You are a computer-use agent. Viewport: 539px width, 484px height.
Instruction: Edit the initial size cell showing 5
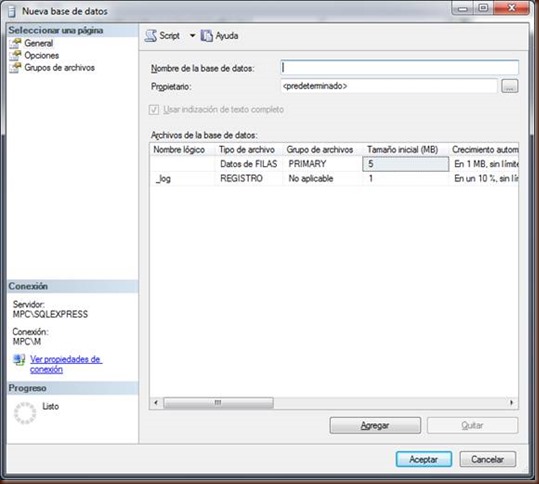406,164
